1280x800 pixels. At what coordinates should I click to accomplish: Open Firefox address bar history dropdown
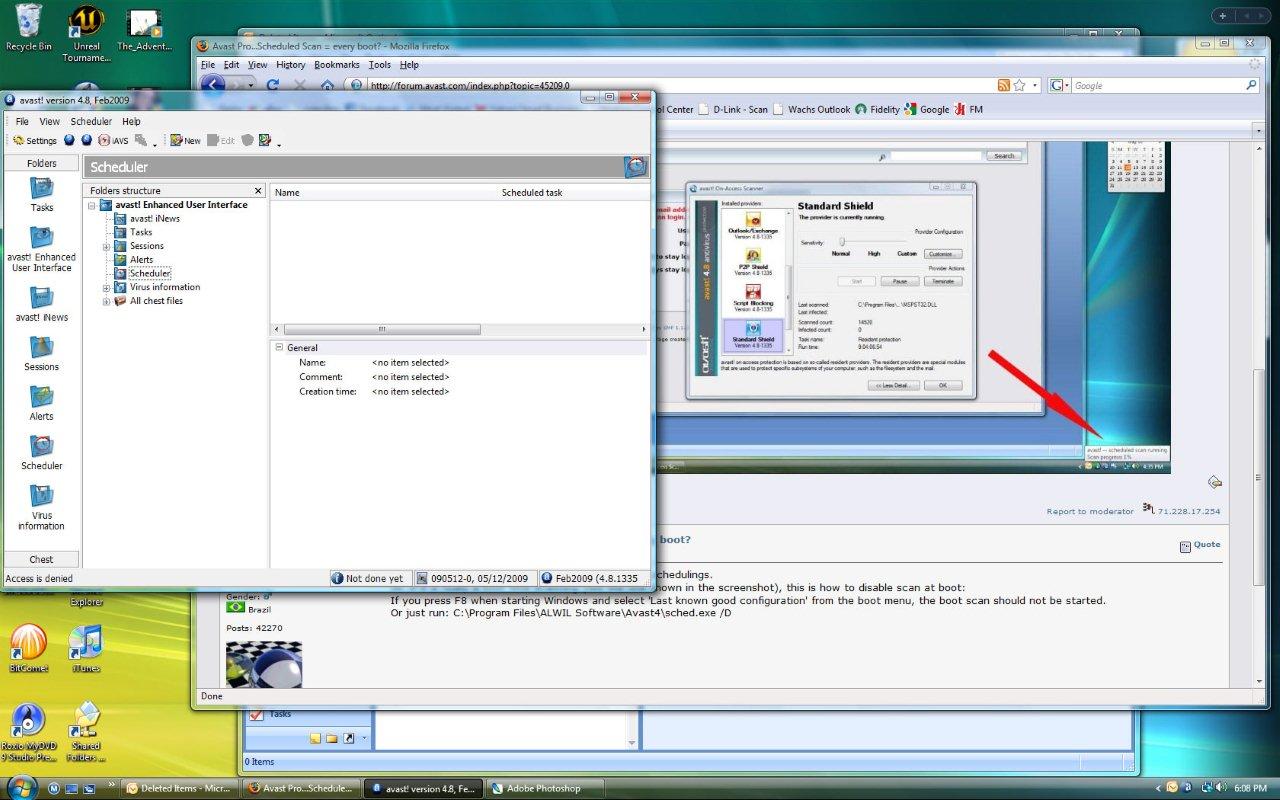tap(1036, 86)
